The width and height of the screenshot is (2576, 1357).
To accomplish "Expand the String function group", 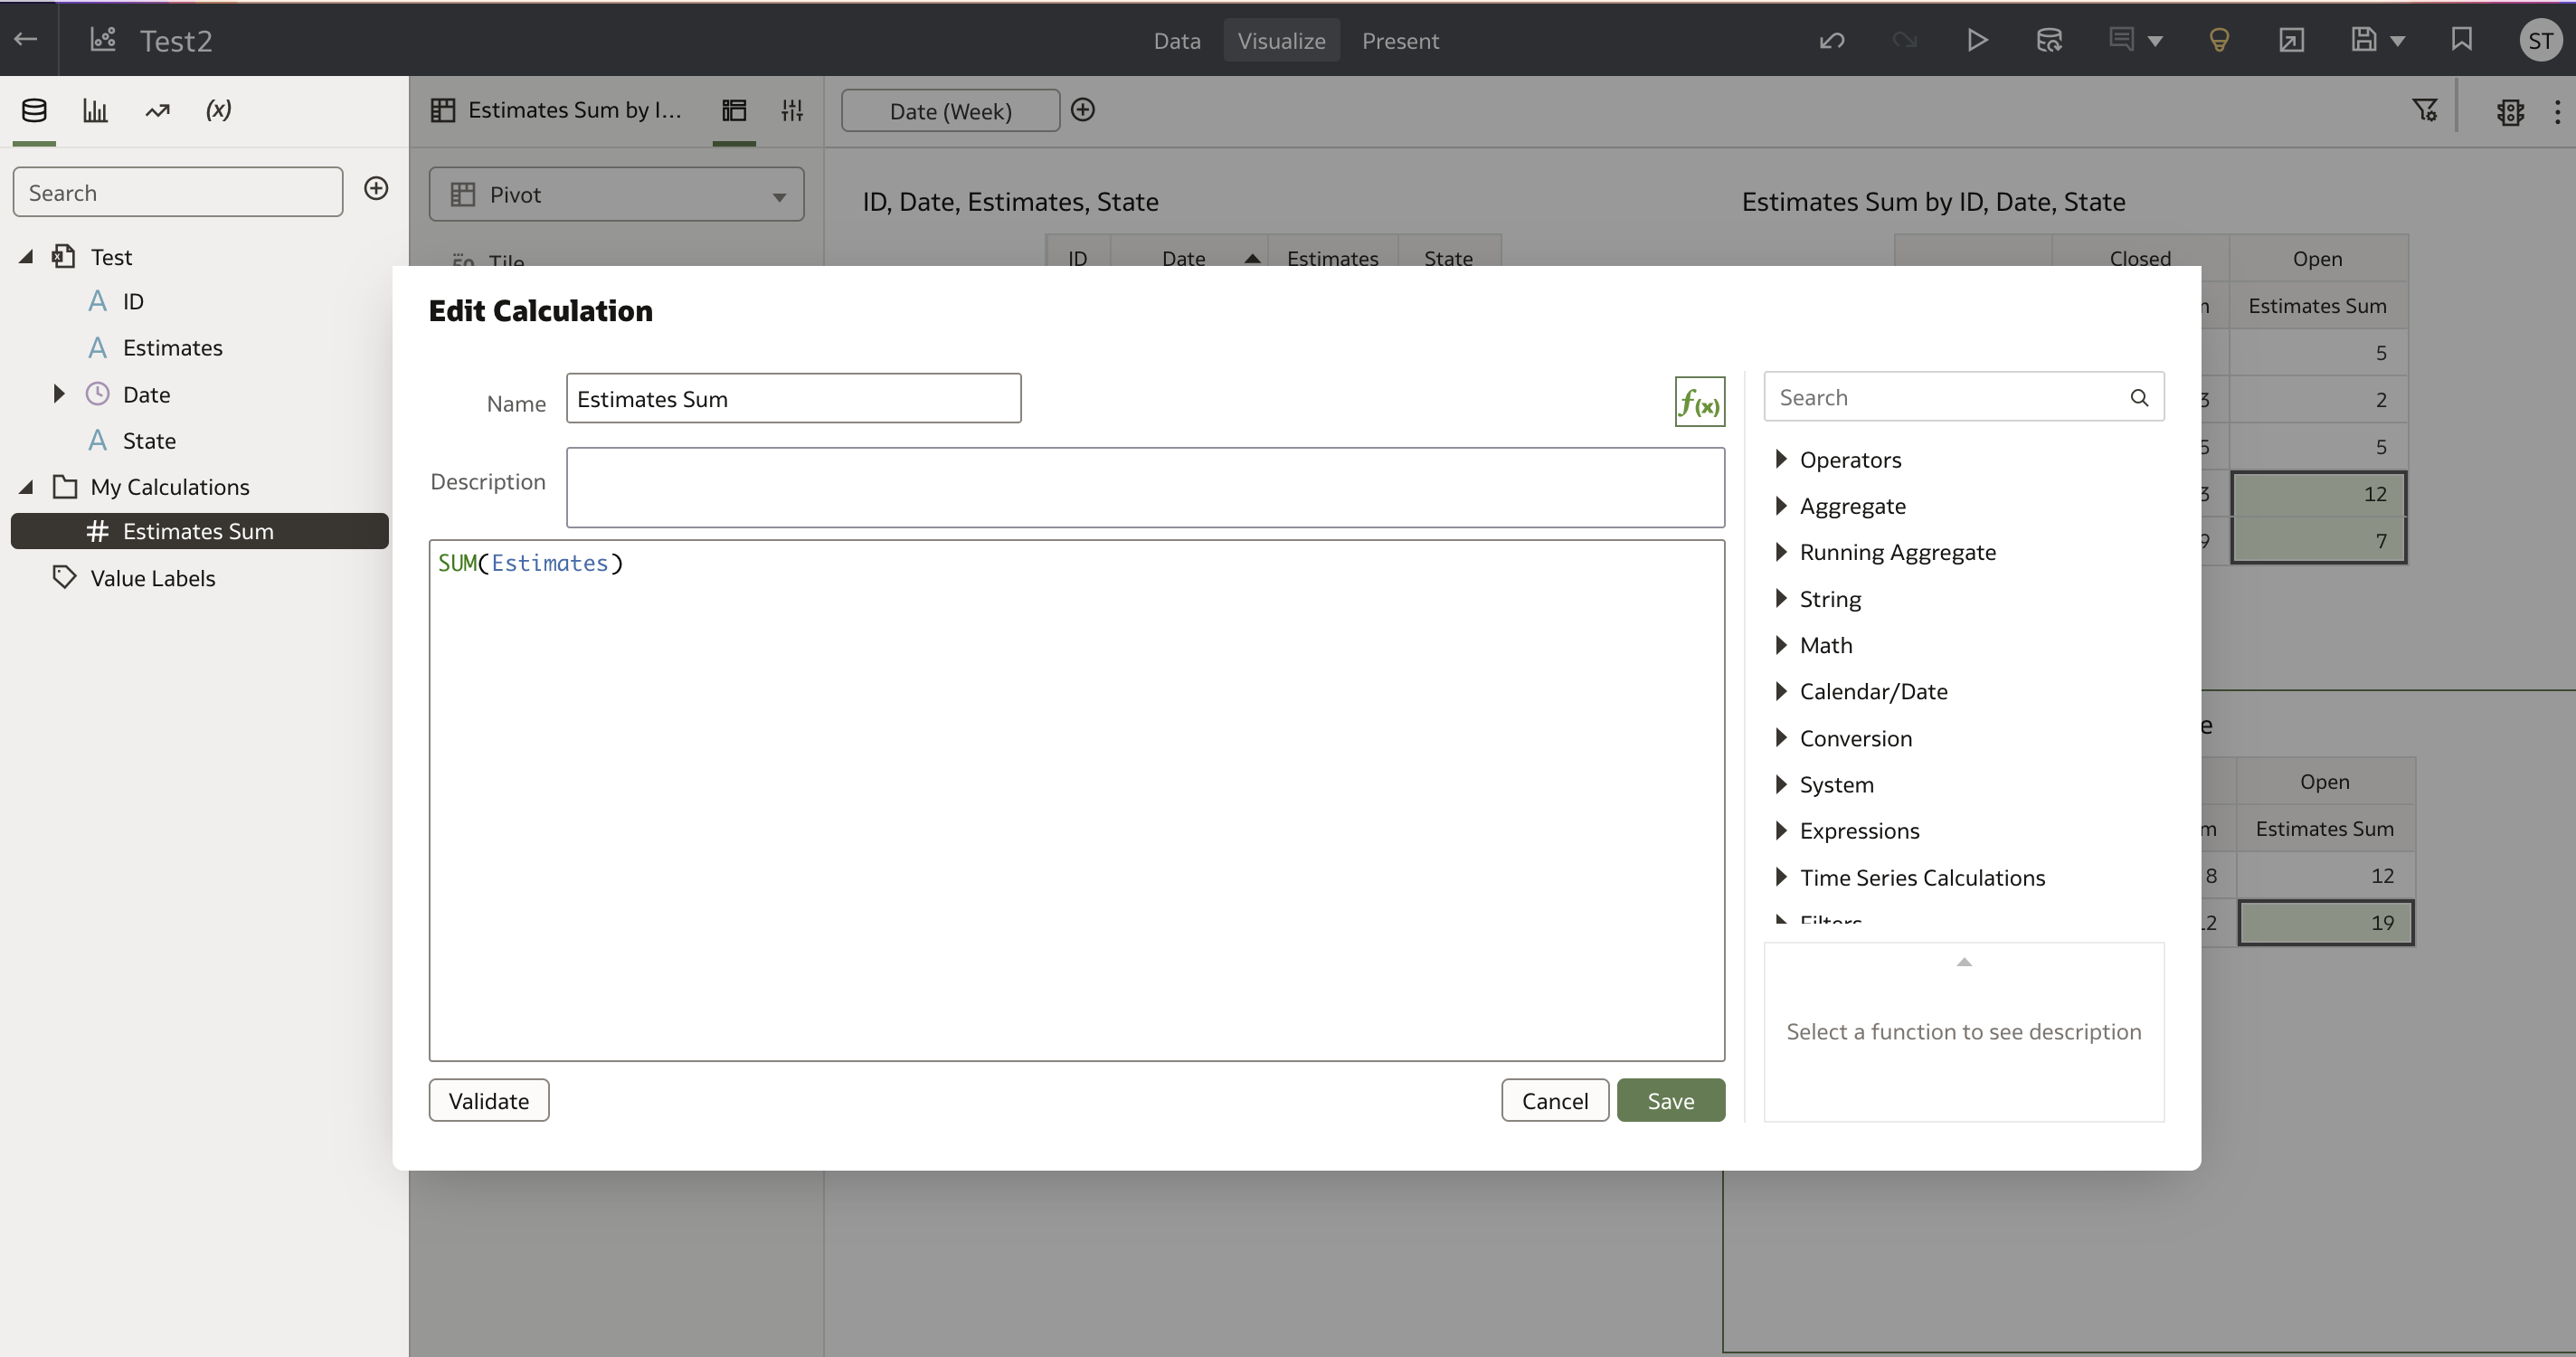I will point(1781,598).
